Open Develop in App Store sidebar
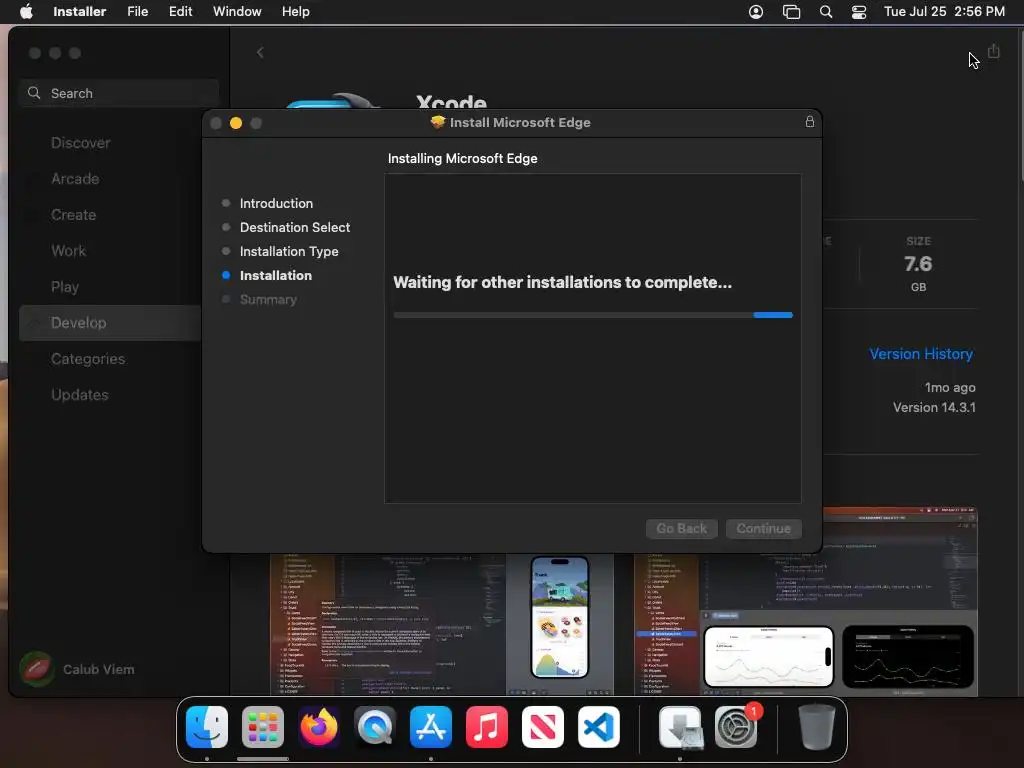 (x=110, y=323)
